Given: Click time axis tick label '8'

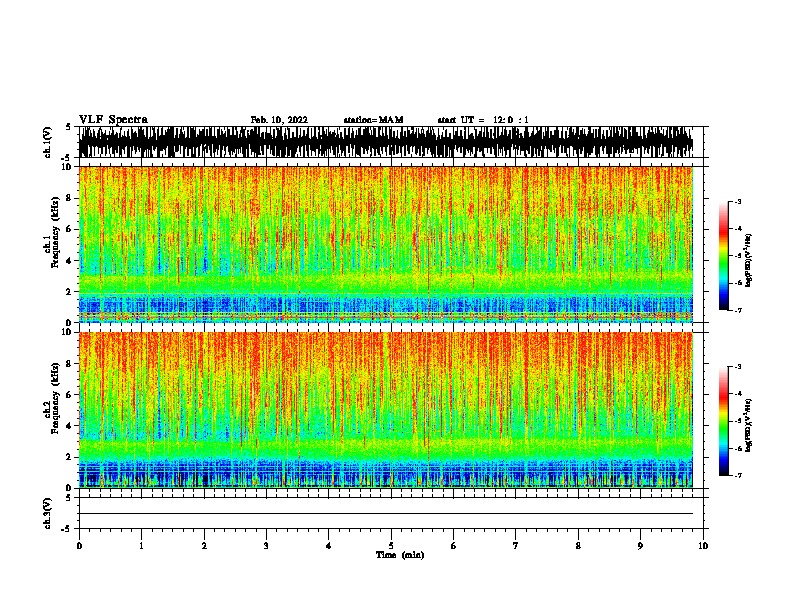Looking at the screenshot, I should [578, 546].
